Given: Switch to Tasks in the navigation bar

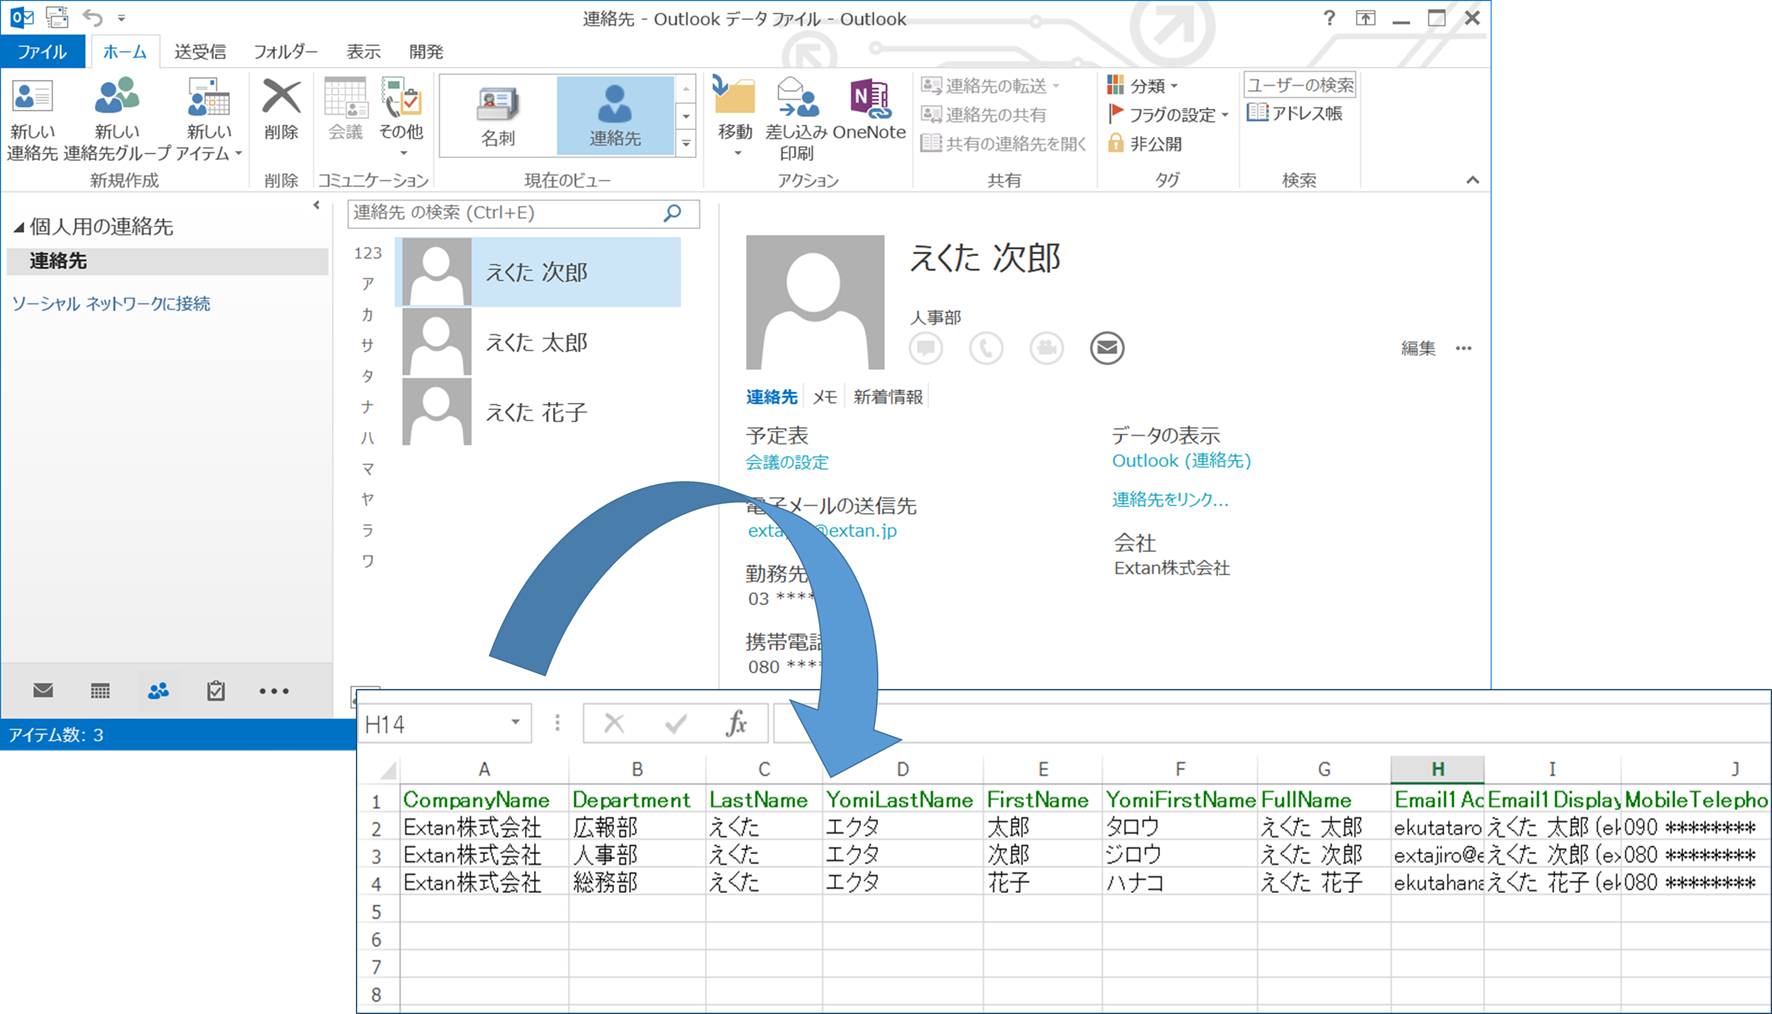Looking at the screenshot, I should pyautogui.click(x=215, y=691).
